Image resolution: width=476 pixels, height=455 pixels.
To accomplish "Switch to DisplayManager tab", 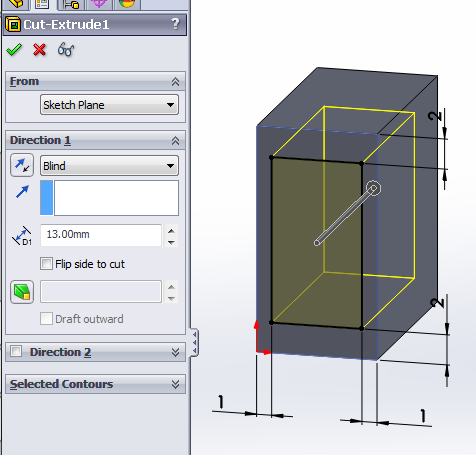I will pyautogui.click(x=127, y=4).
